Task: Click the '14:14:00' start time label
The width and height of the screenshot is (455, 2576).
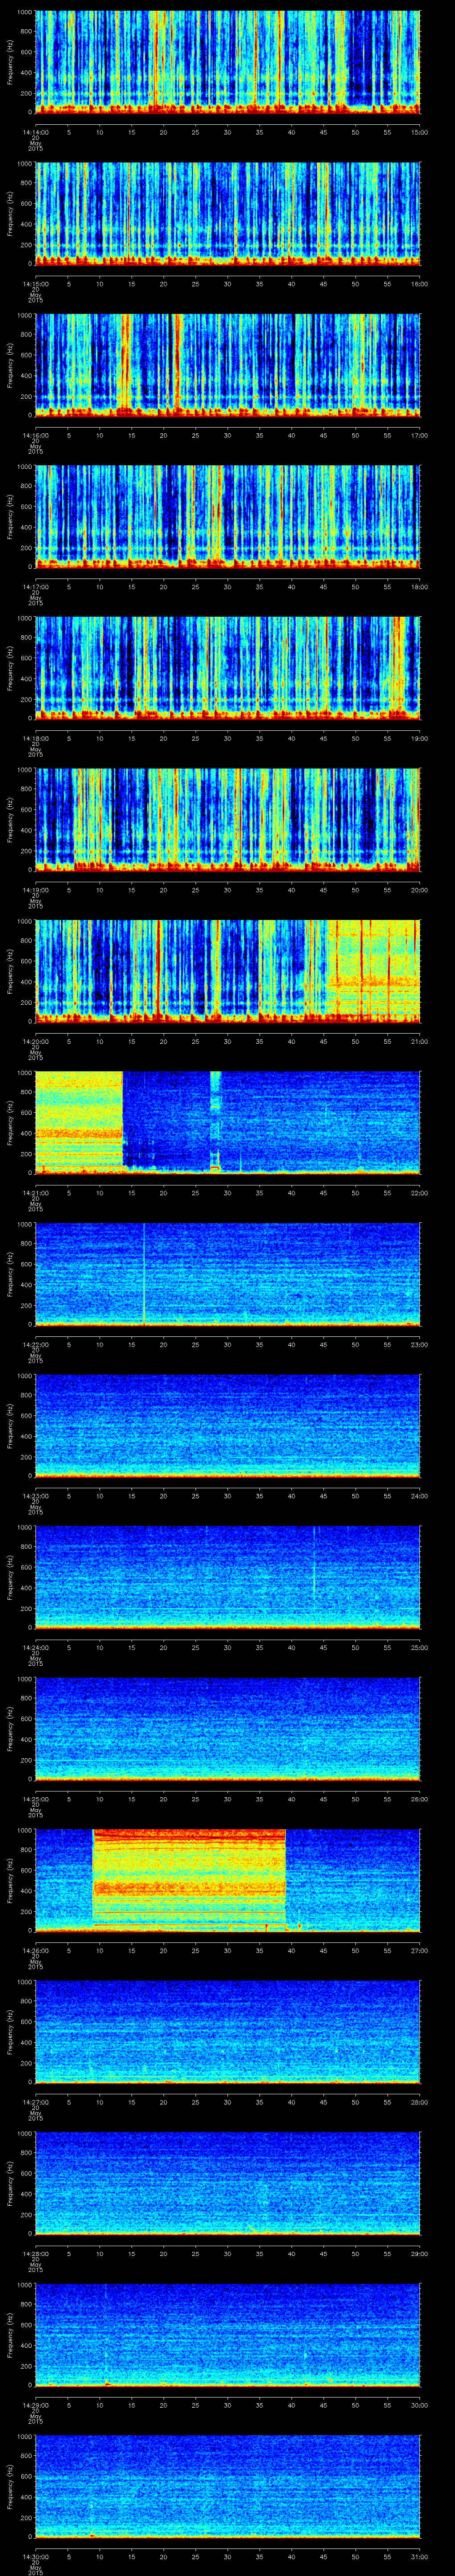Action: 36,132
